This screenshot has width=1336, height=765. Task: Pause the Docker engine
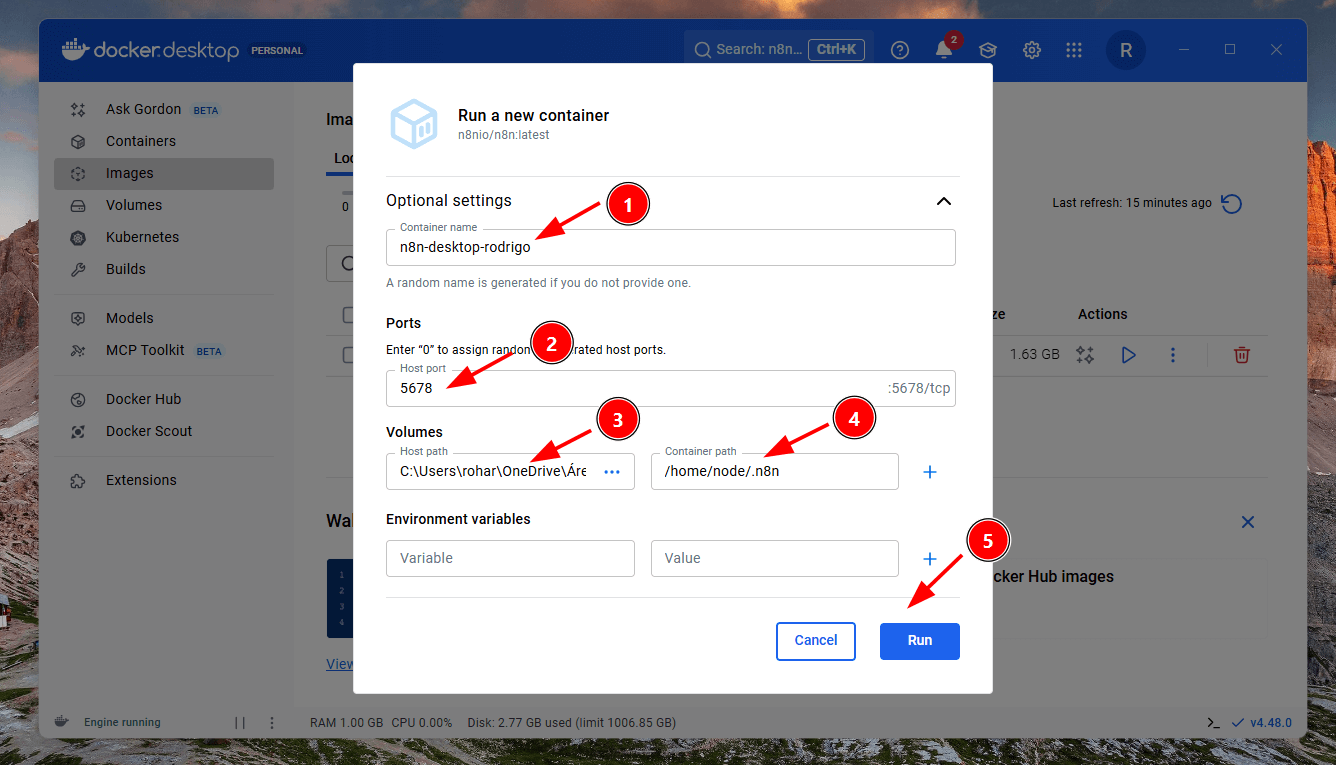click(240, 722)
